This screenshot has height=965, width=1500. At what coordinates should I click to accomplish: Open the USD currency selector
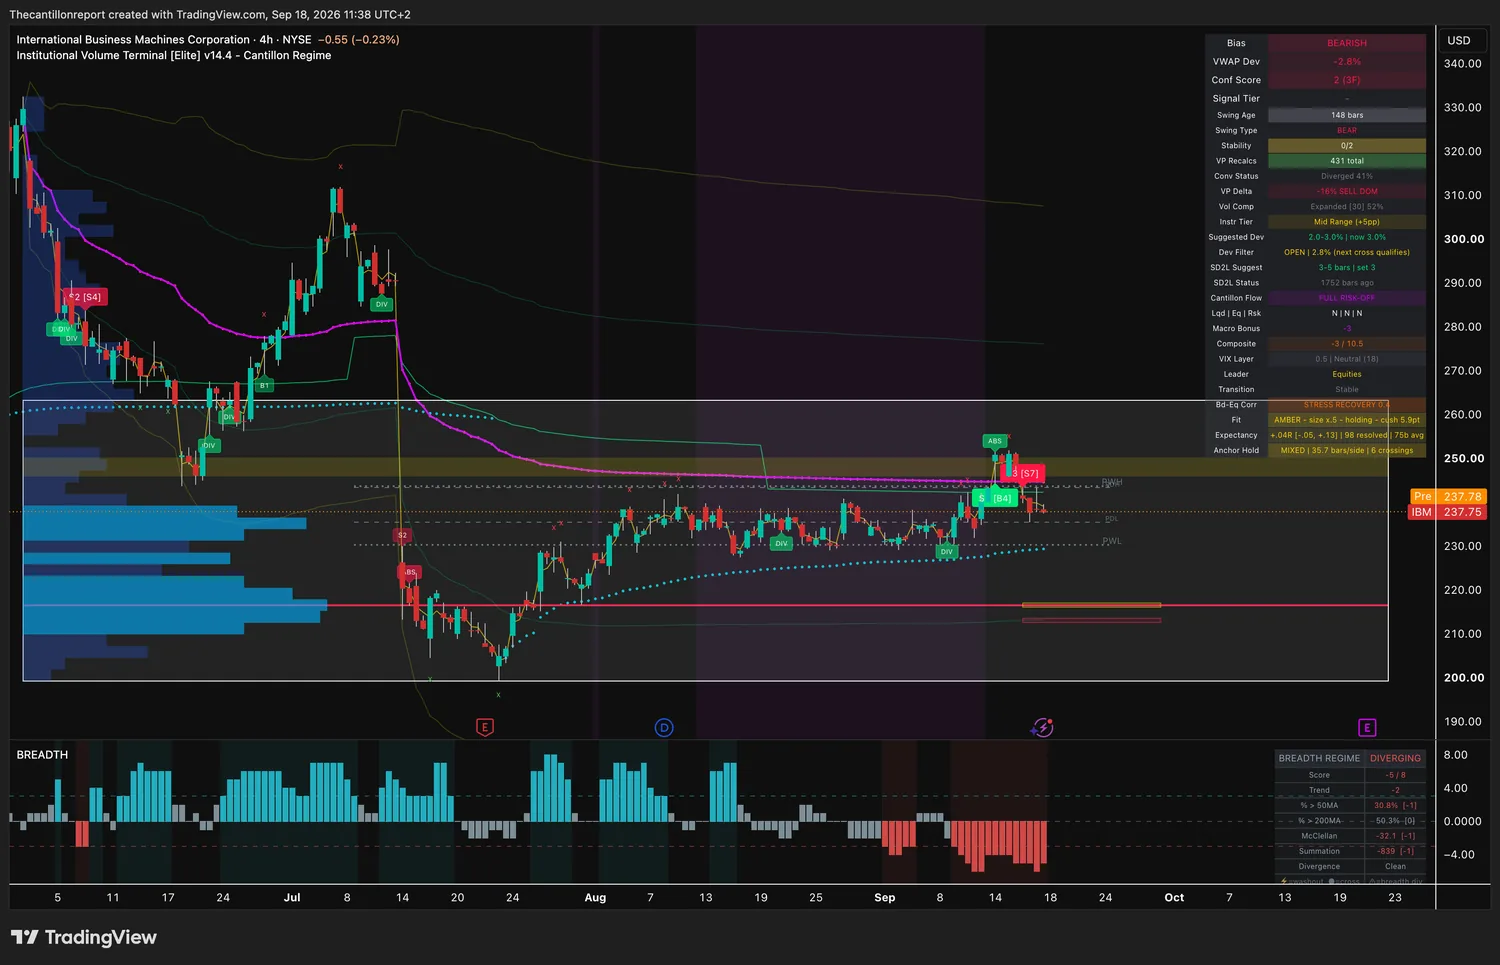click(1459, 41)
